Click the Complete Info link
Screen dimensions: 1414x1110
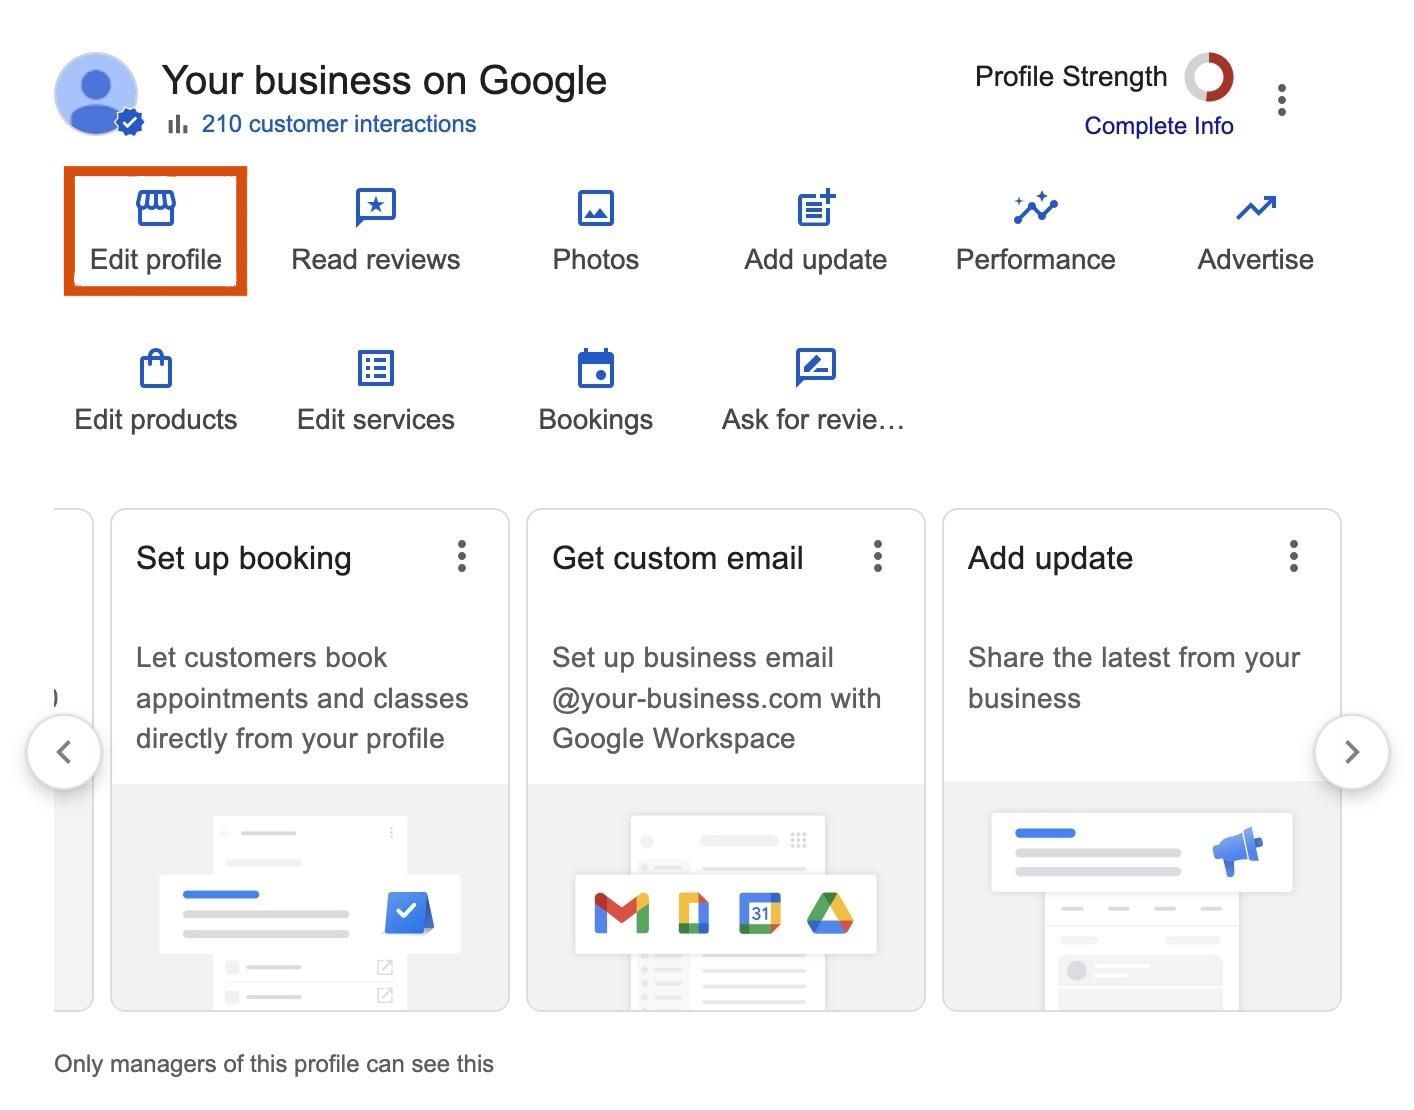(x=1159, y=126)
